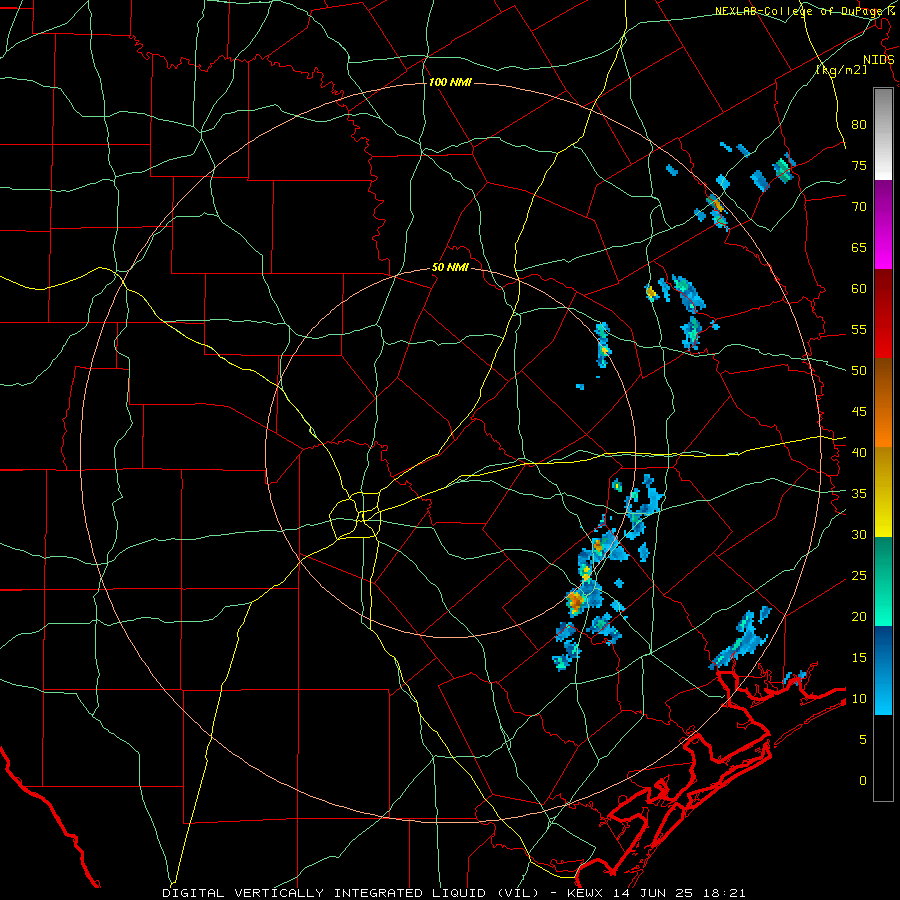
Task: Click the legend value 70
Action: point(859,207)
